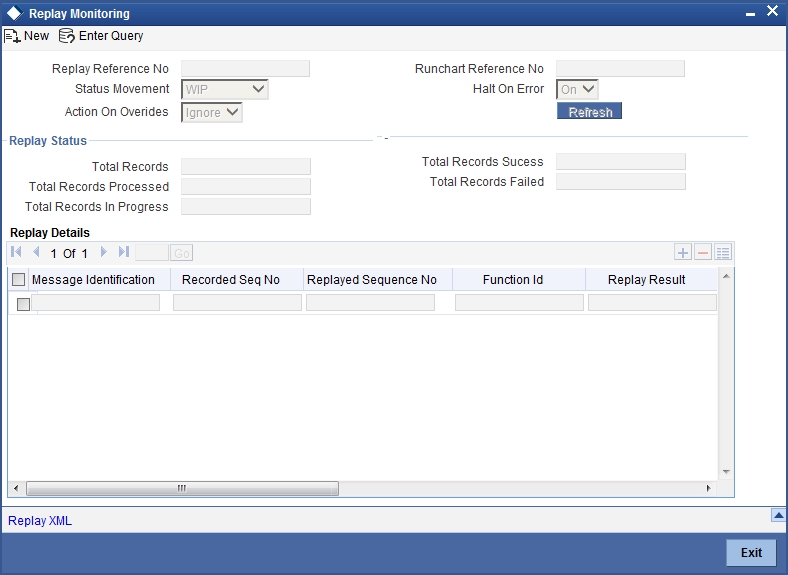This screenshot has width=788, height=575.
Task: Click the Runchart Reference No field
Action: (x=620, y=68)
